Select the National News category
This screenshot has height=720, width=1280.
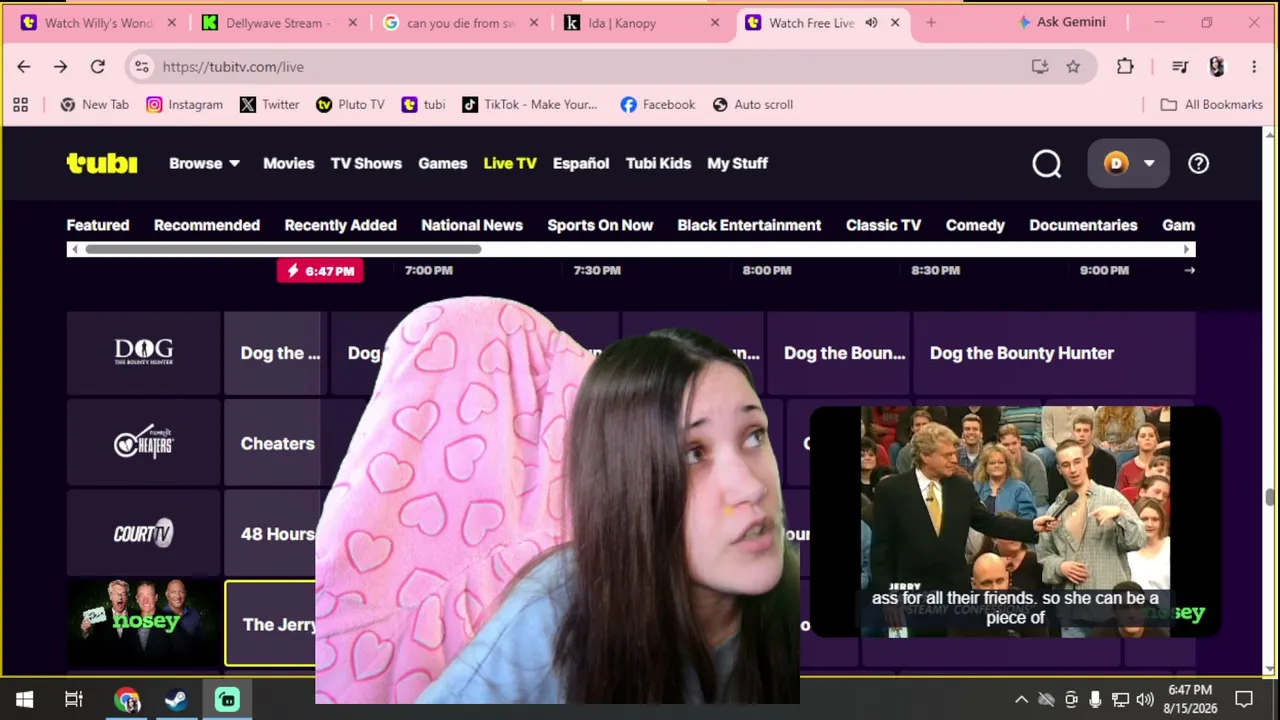472,225
